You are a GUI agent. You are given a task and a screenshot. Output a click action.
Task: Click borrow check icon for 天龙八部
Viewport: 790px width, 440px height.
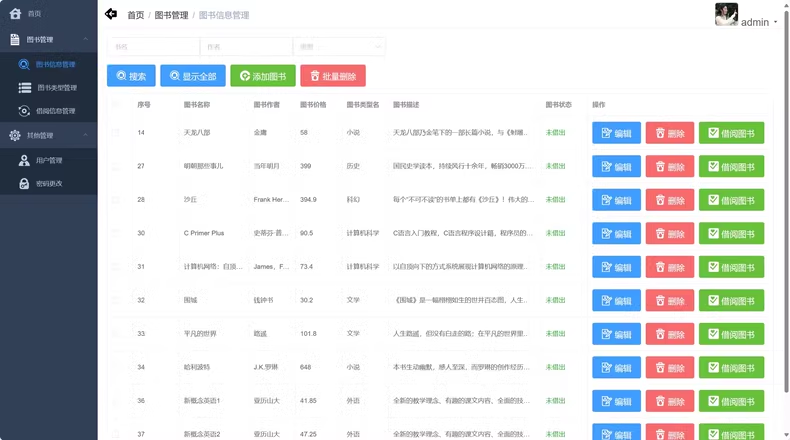(x=713, y=133)
